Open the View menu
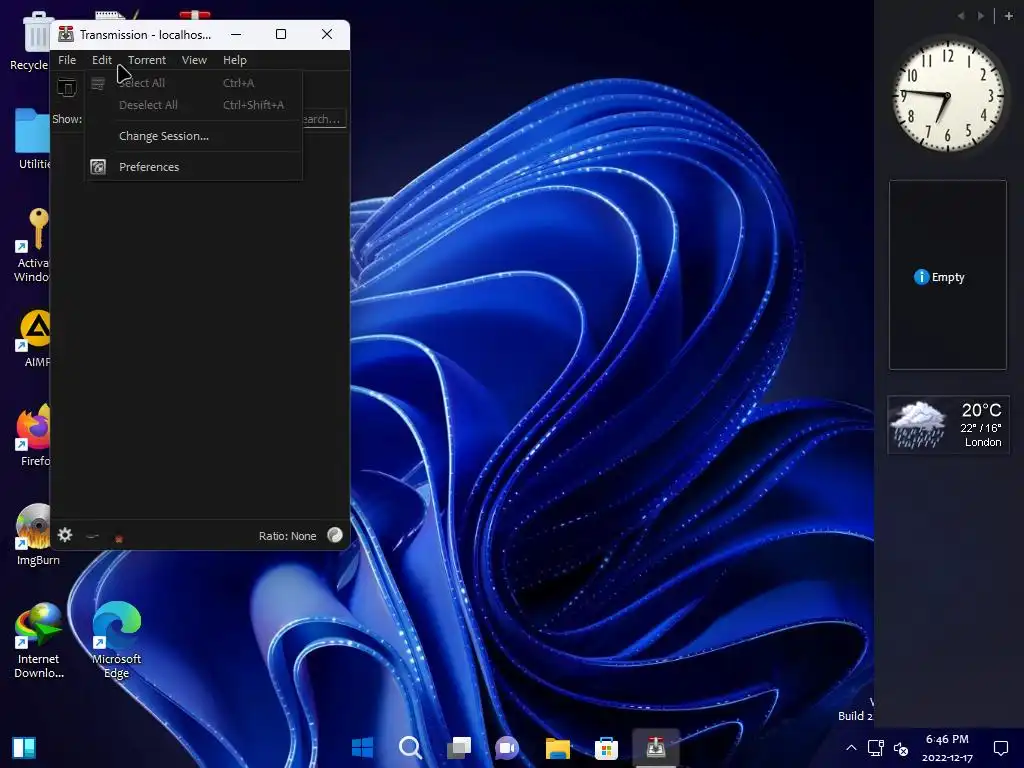The height and width of the screenshot is (768, 1024). [x=194, y=60]
